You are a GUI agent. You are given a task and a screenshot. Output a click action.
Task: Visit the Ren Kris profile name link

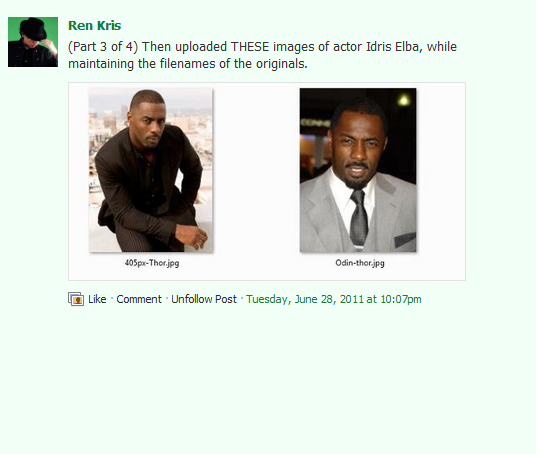point(95,26)
